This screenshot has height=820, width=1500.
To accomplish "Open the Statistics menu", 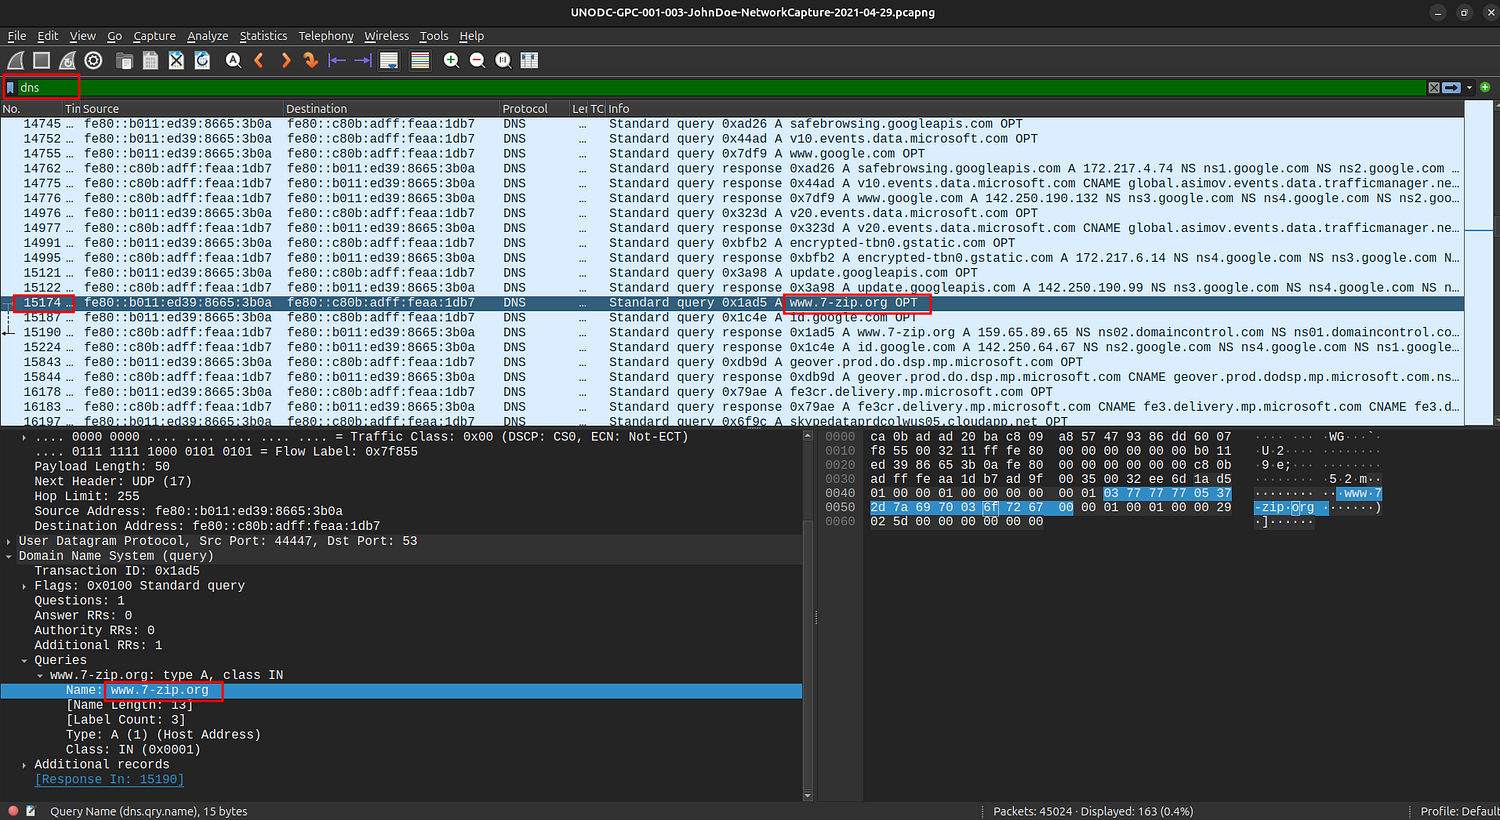I will point(263,36).
